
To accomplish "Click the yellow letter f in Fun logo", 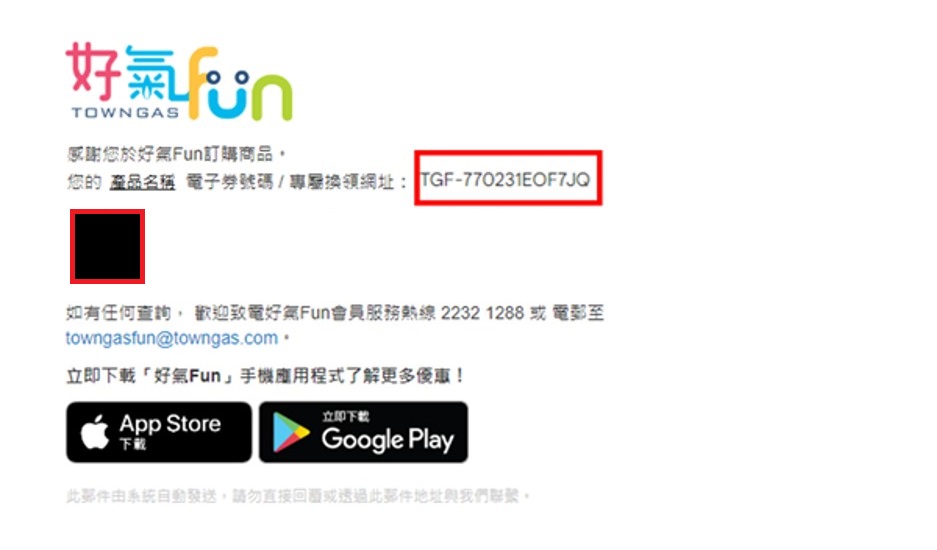I will coord(200,82).
